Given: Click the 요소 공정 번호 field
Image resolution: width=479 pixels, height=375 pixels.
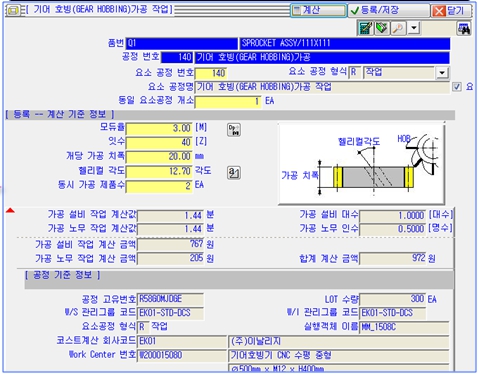Looking at the screenshot, I should click(x=211, y=73).
